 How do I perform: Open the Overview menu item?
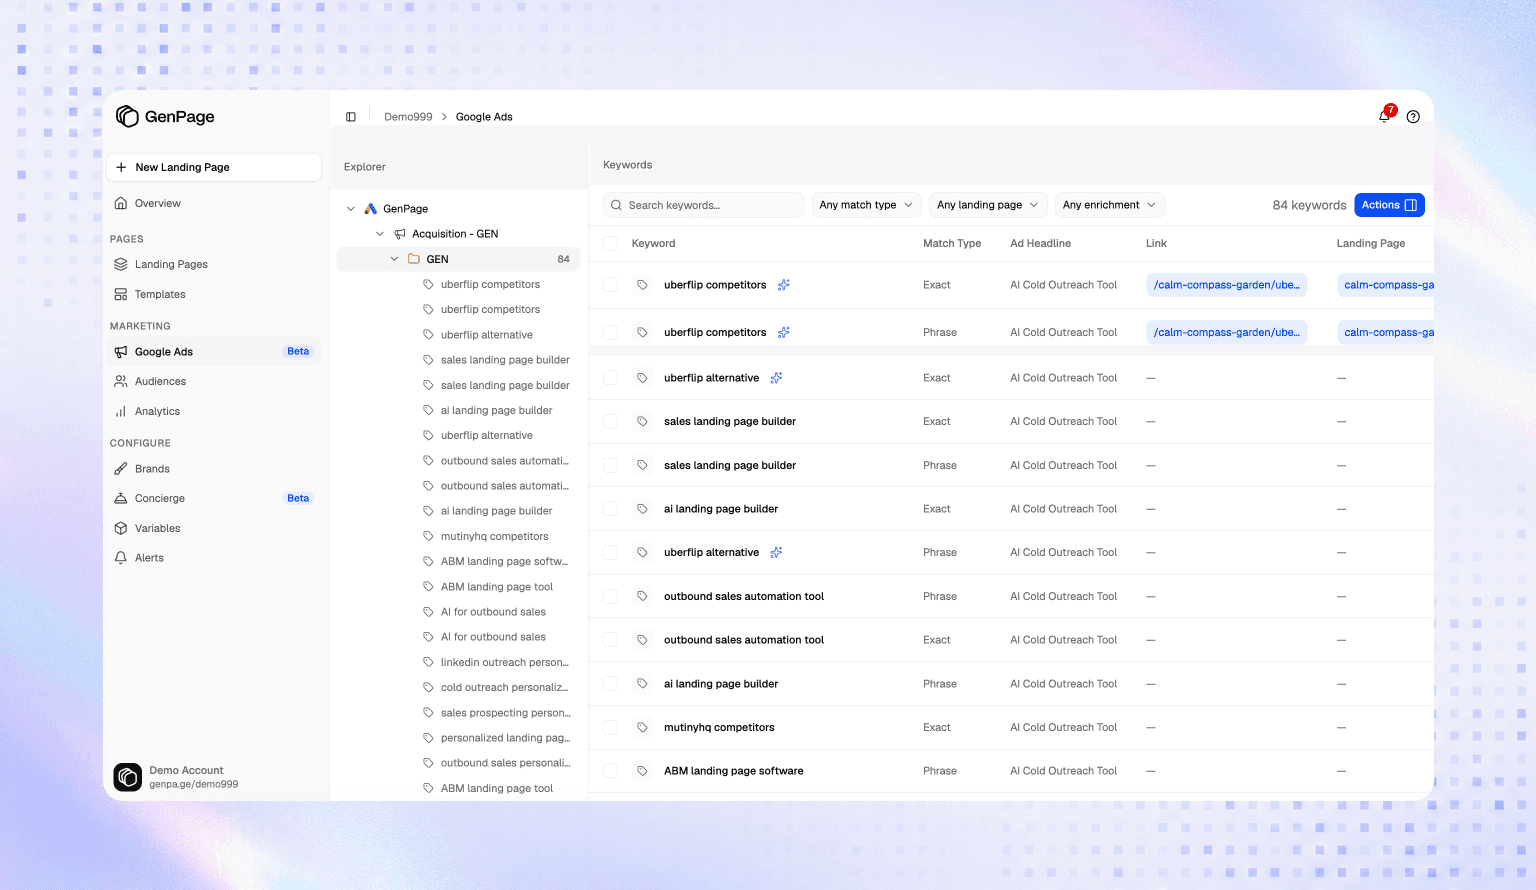(x=214, y=203)
